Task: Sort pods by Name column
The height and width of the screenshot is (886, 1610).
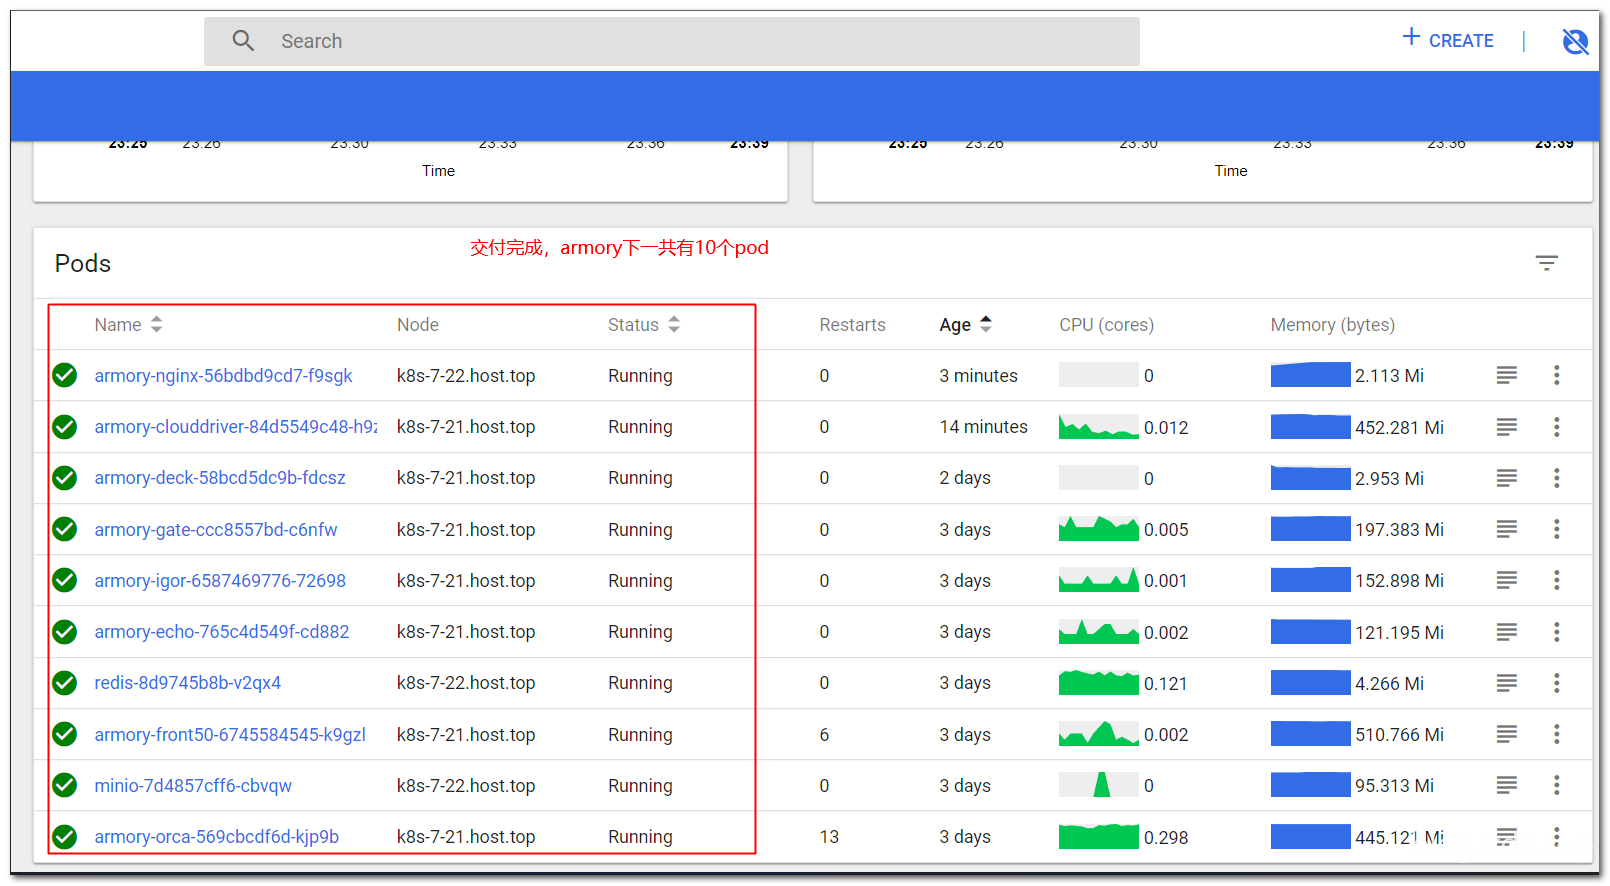Action: click(x=128, y=325)
